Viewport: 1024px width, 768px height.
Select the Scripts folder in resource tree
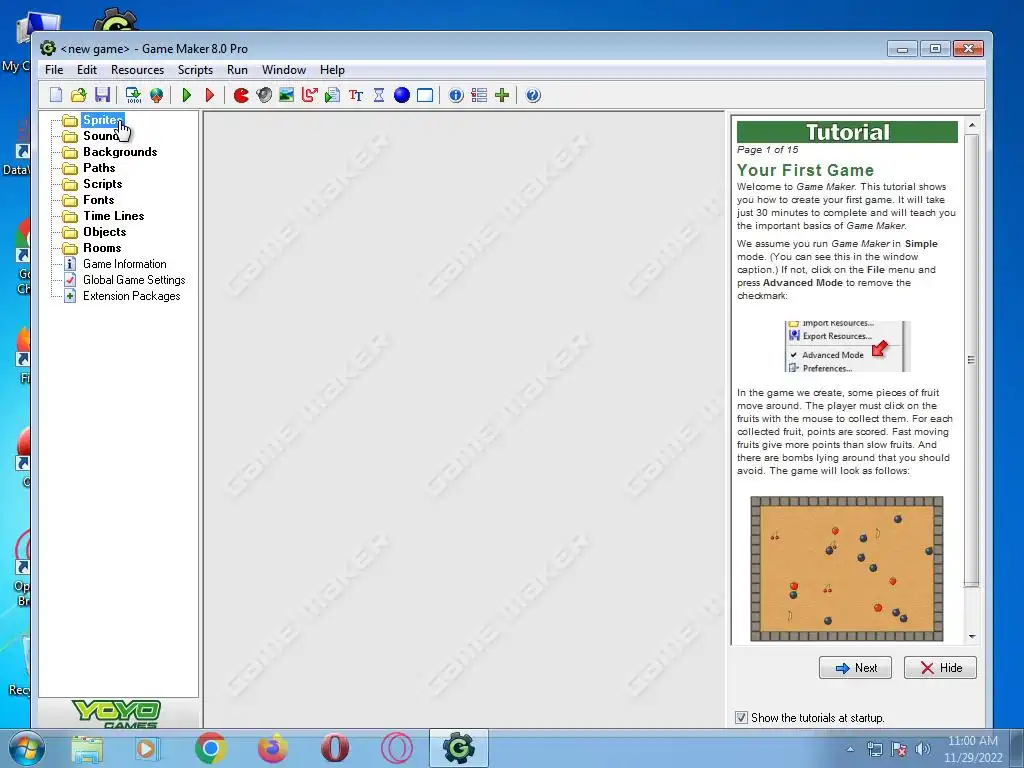click(x=103, y=184)
